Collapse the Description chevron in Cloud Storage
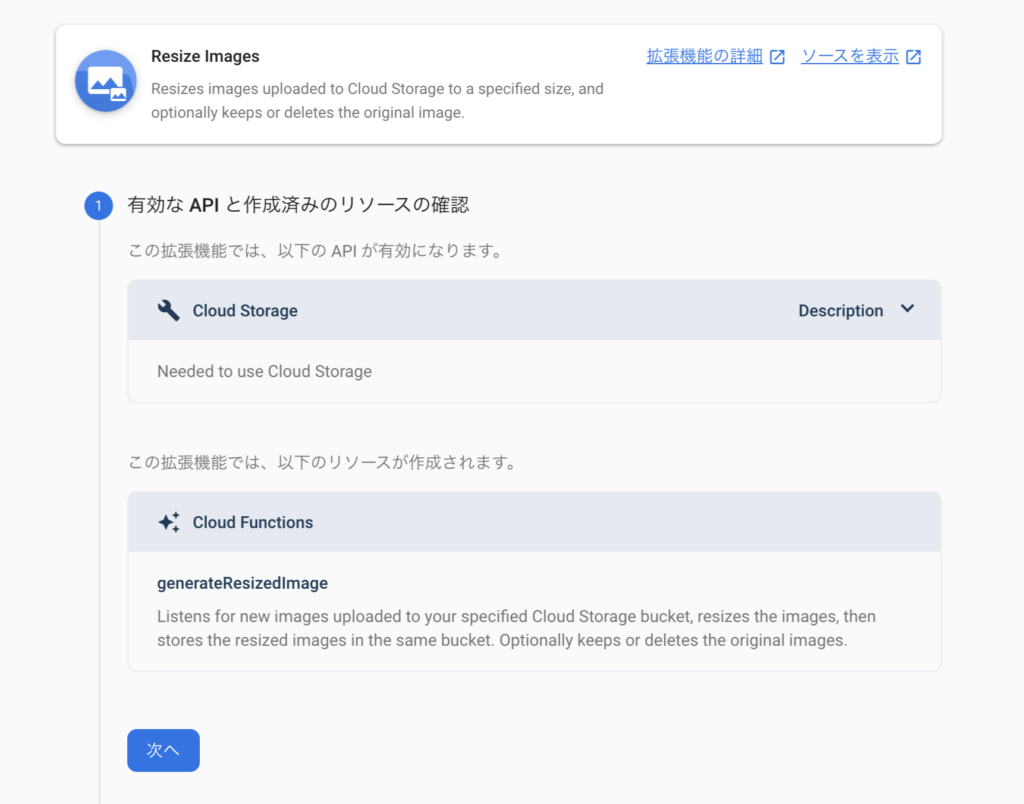The width and height of the screenshot is (1024, 804). coord(907,309)
